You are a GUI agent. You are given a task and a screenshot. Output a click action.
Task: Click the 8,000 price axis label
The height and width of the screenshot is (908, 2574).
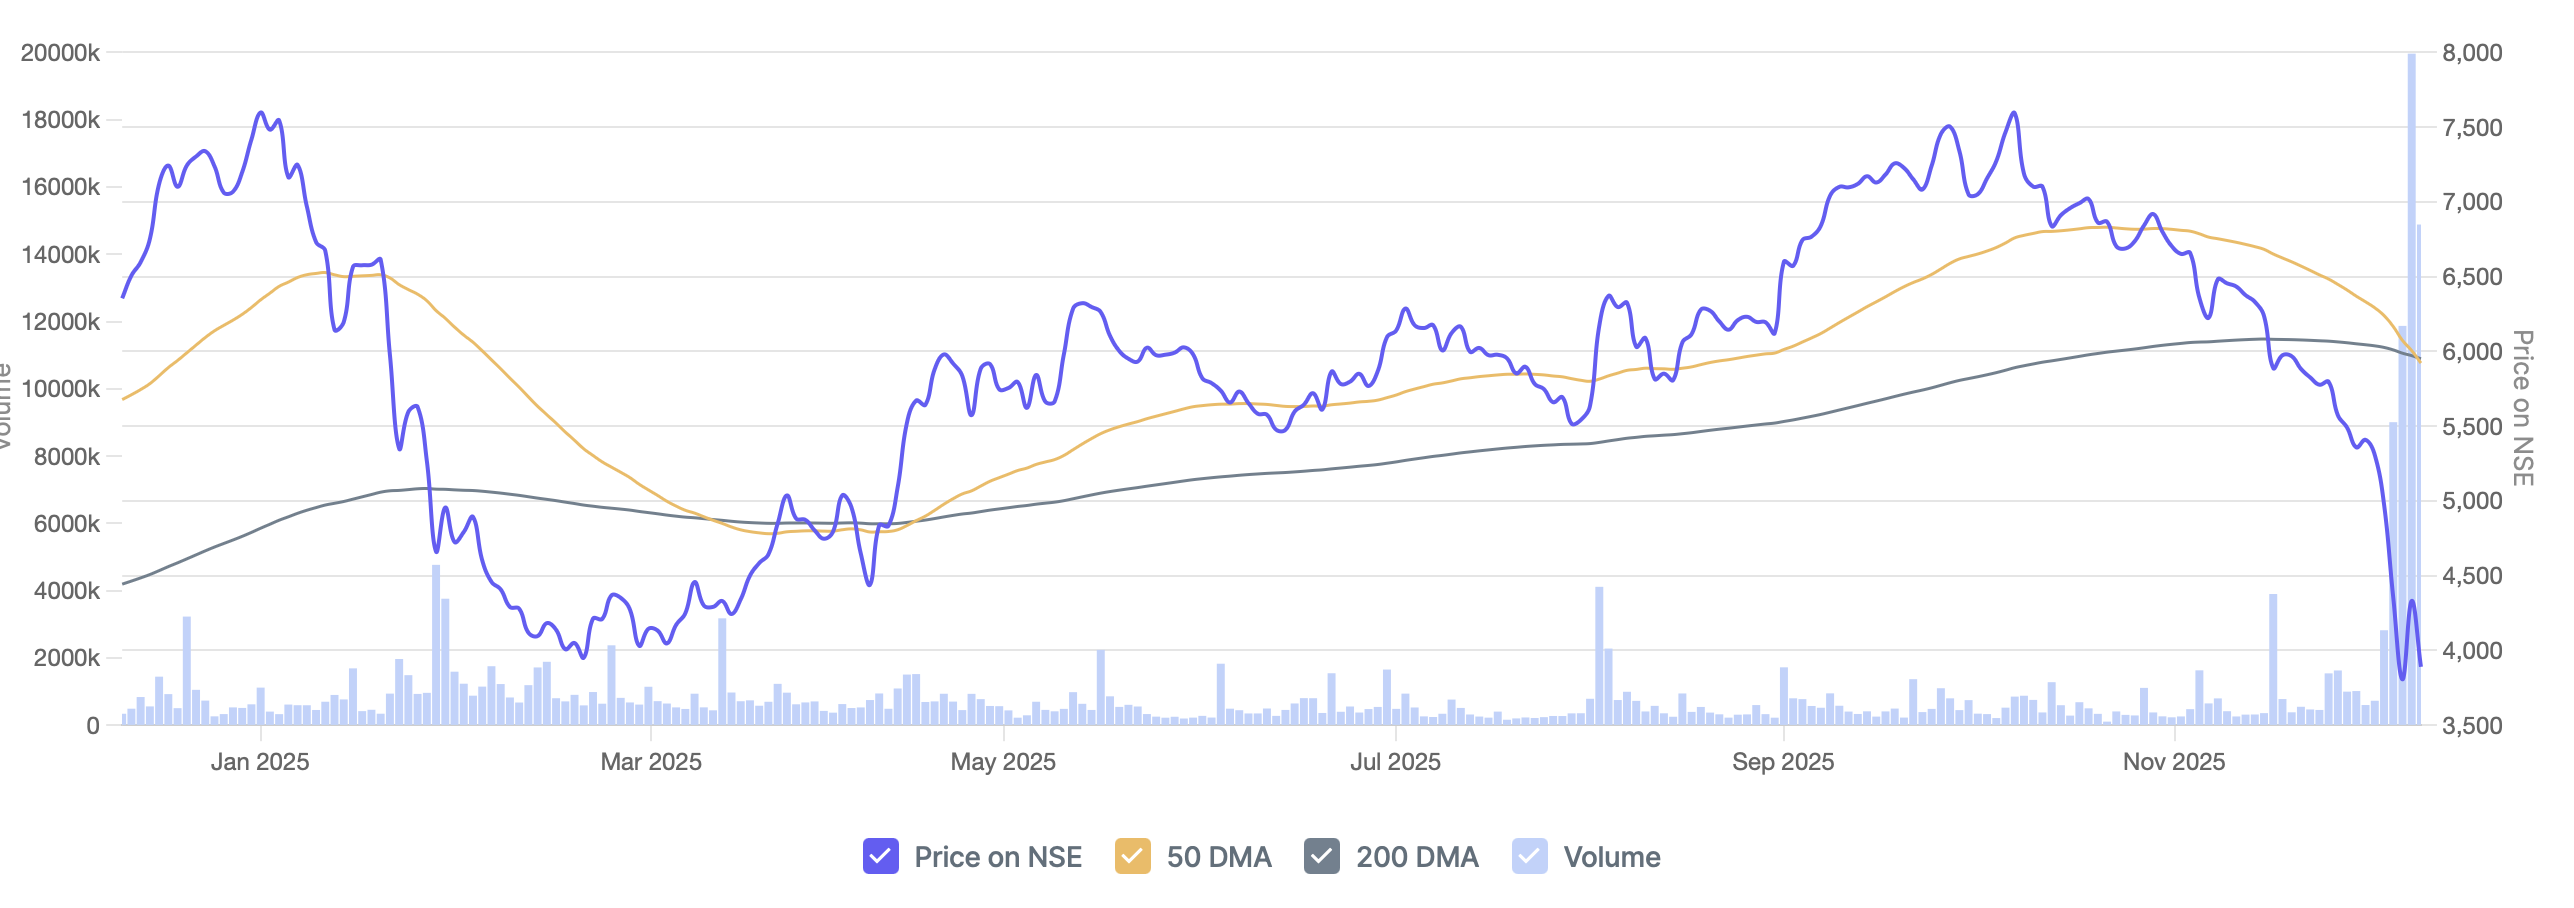coord(2472,53)
